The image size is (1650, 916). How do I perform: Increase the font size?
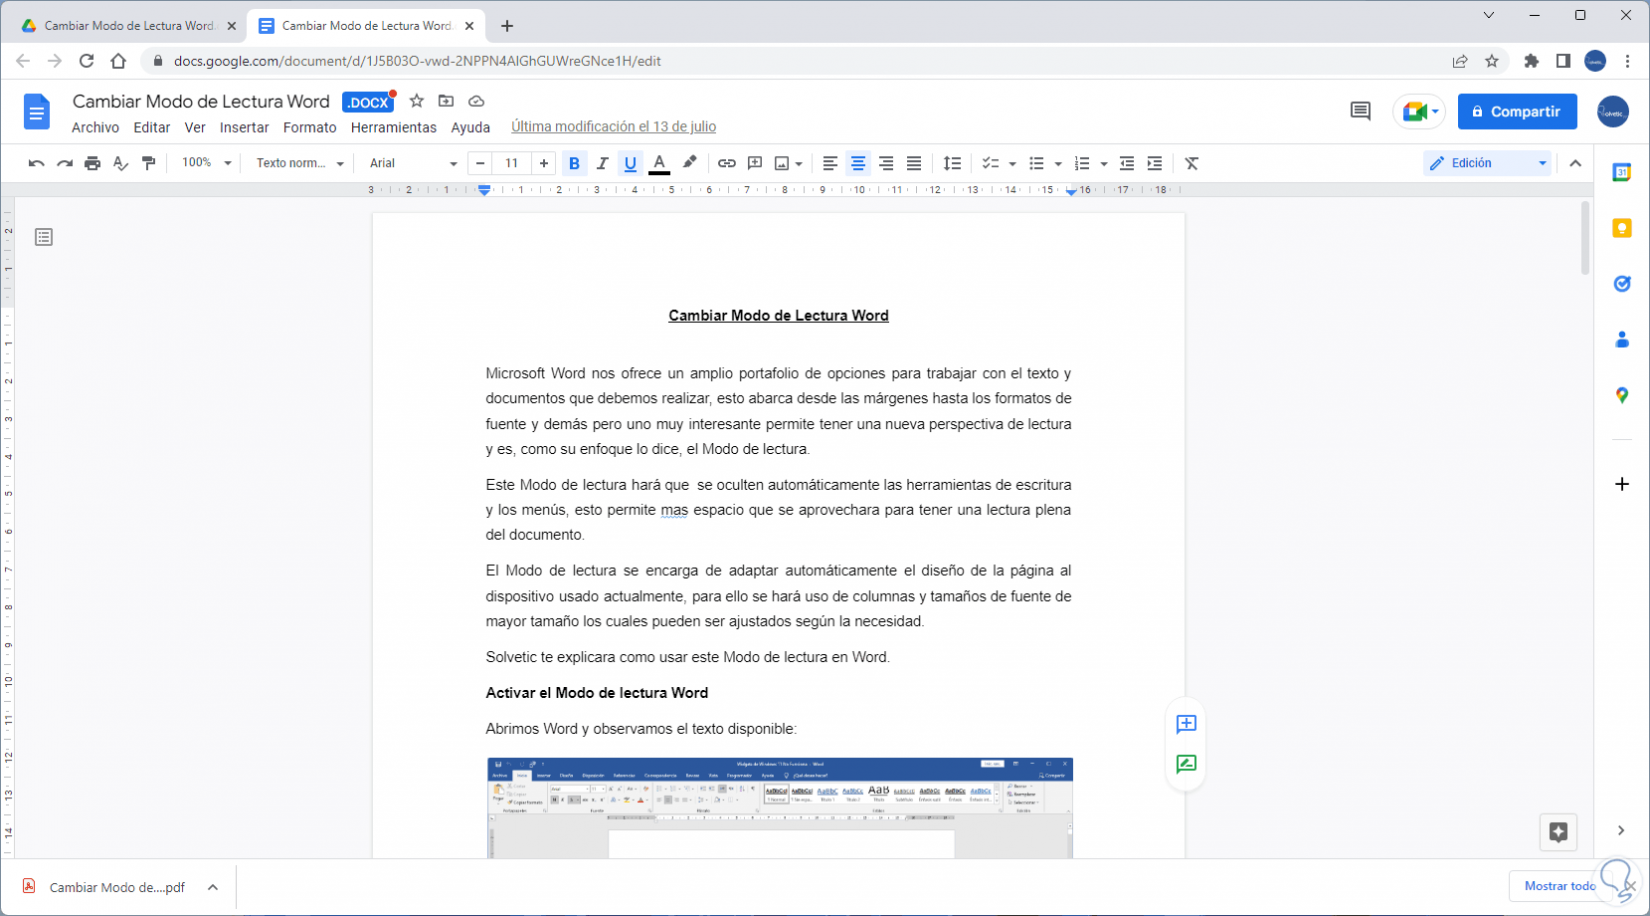544,163
